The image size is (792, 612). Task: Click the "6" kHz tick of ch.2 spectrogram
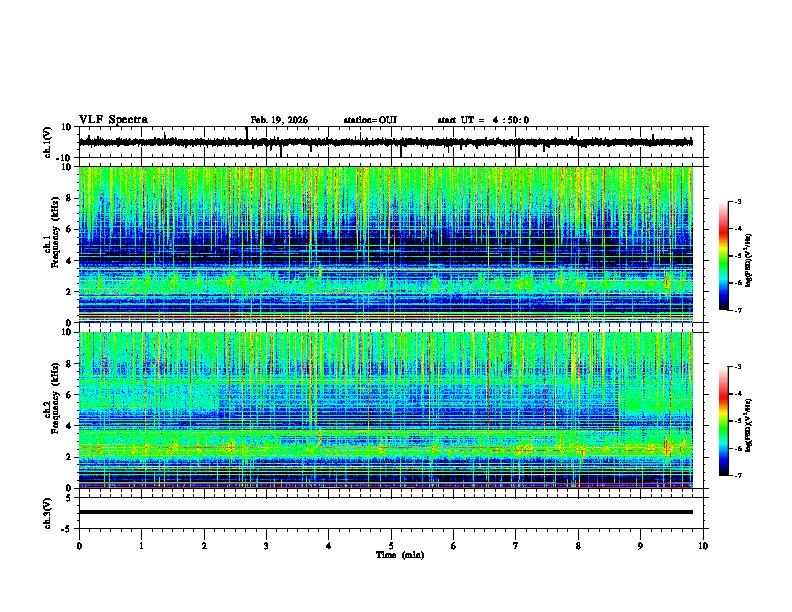pyautogui.click(x=69, y=395)
